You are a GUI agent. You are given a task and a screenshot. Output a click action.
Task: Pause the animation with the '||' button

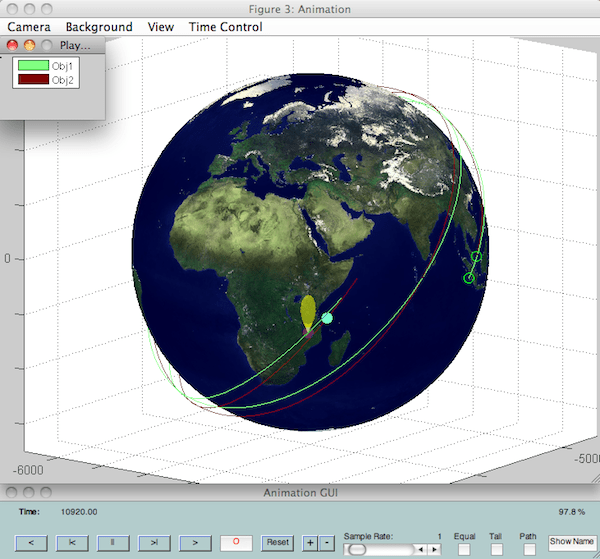click(x=113, y=543)
